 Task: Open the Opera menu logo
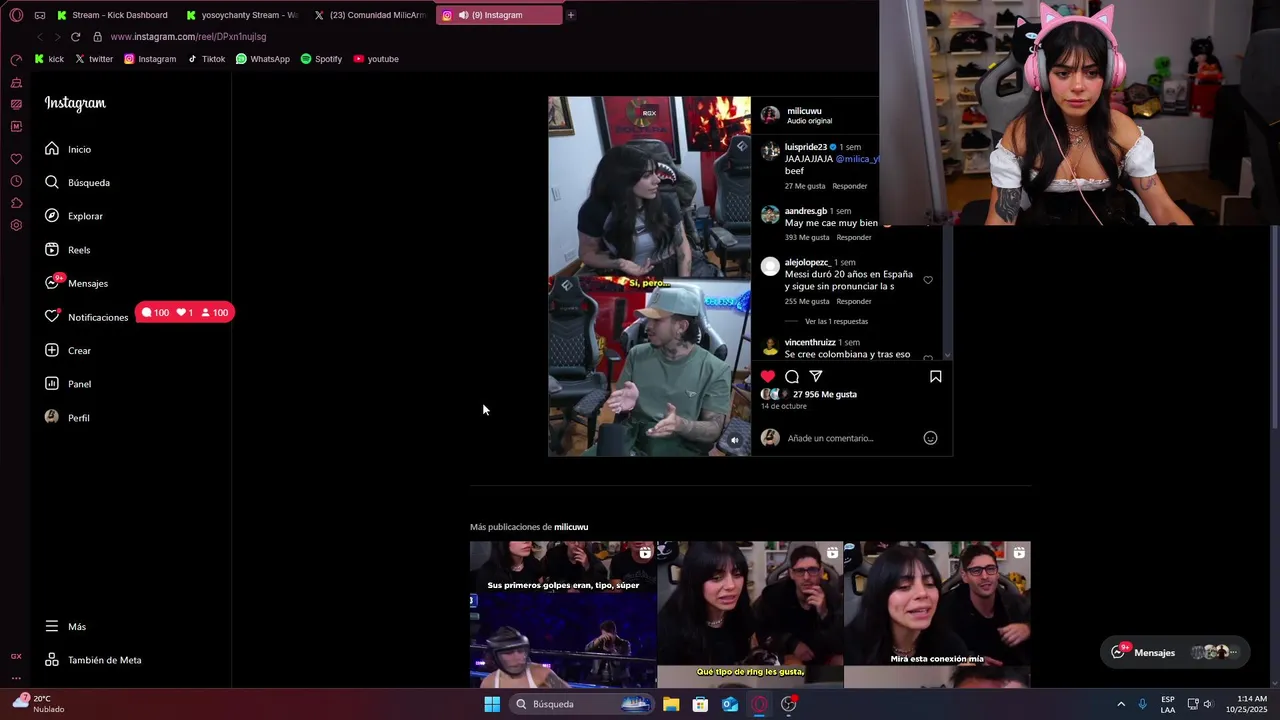16,15
